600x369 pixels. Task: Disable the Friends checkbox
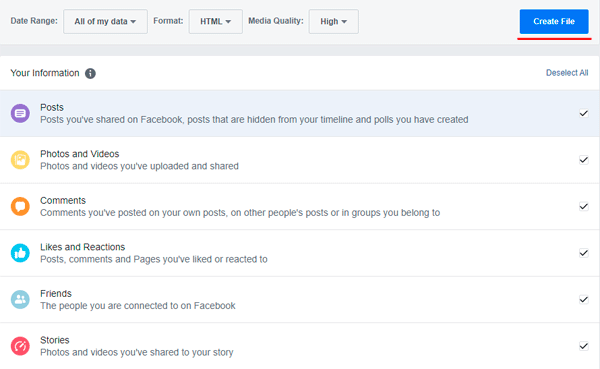coord(584,299)
